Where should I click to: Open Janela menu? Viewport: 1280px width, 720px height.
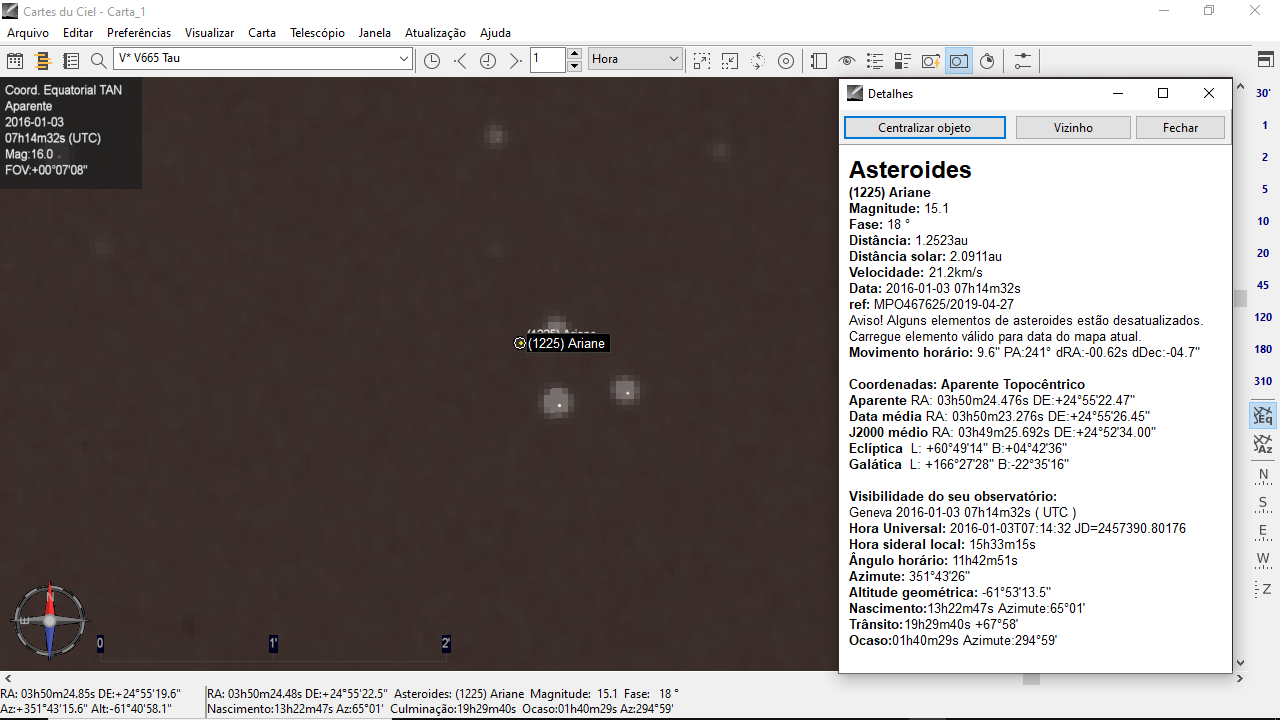click(375, 33)
